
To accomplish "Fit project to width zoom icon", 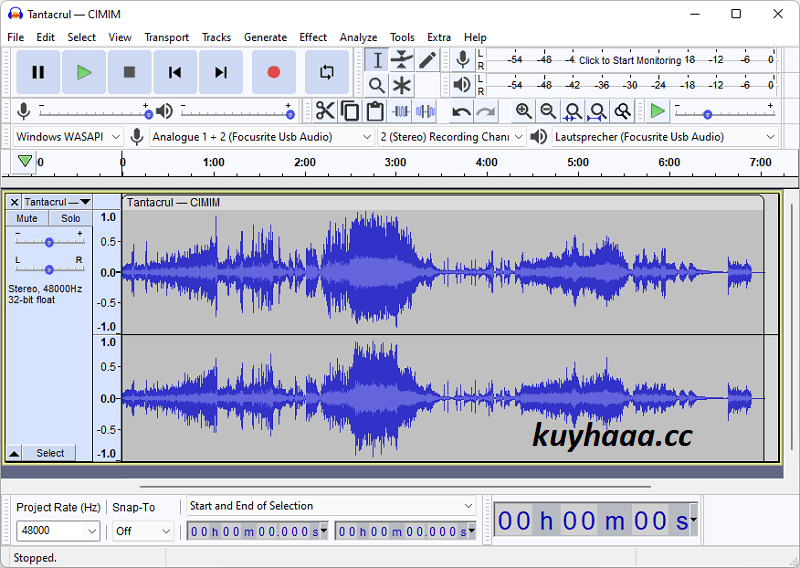I will click(598, 111).
